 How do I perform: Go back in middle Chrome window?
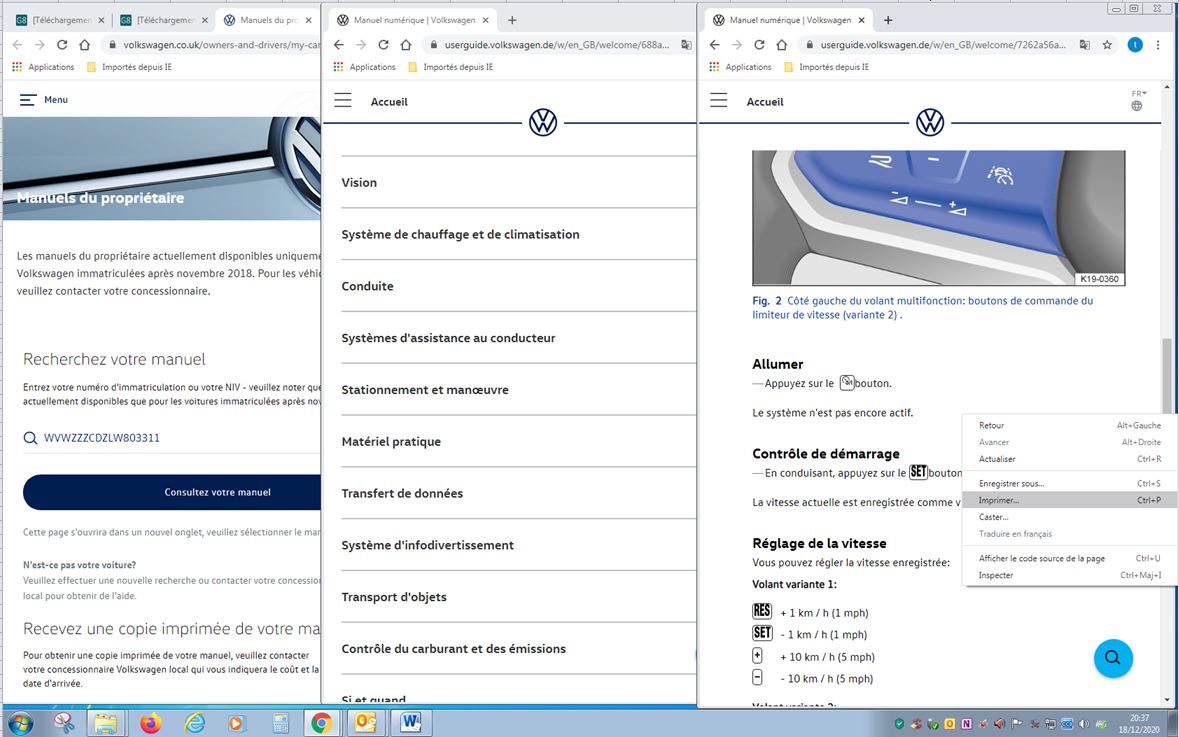(x=338, y=45)
